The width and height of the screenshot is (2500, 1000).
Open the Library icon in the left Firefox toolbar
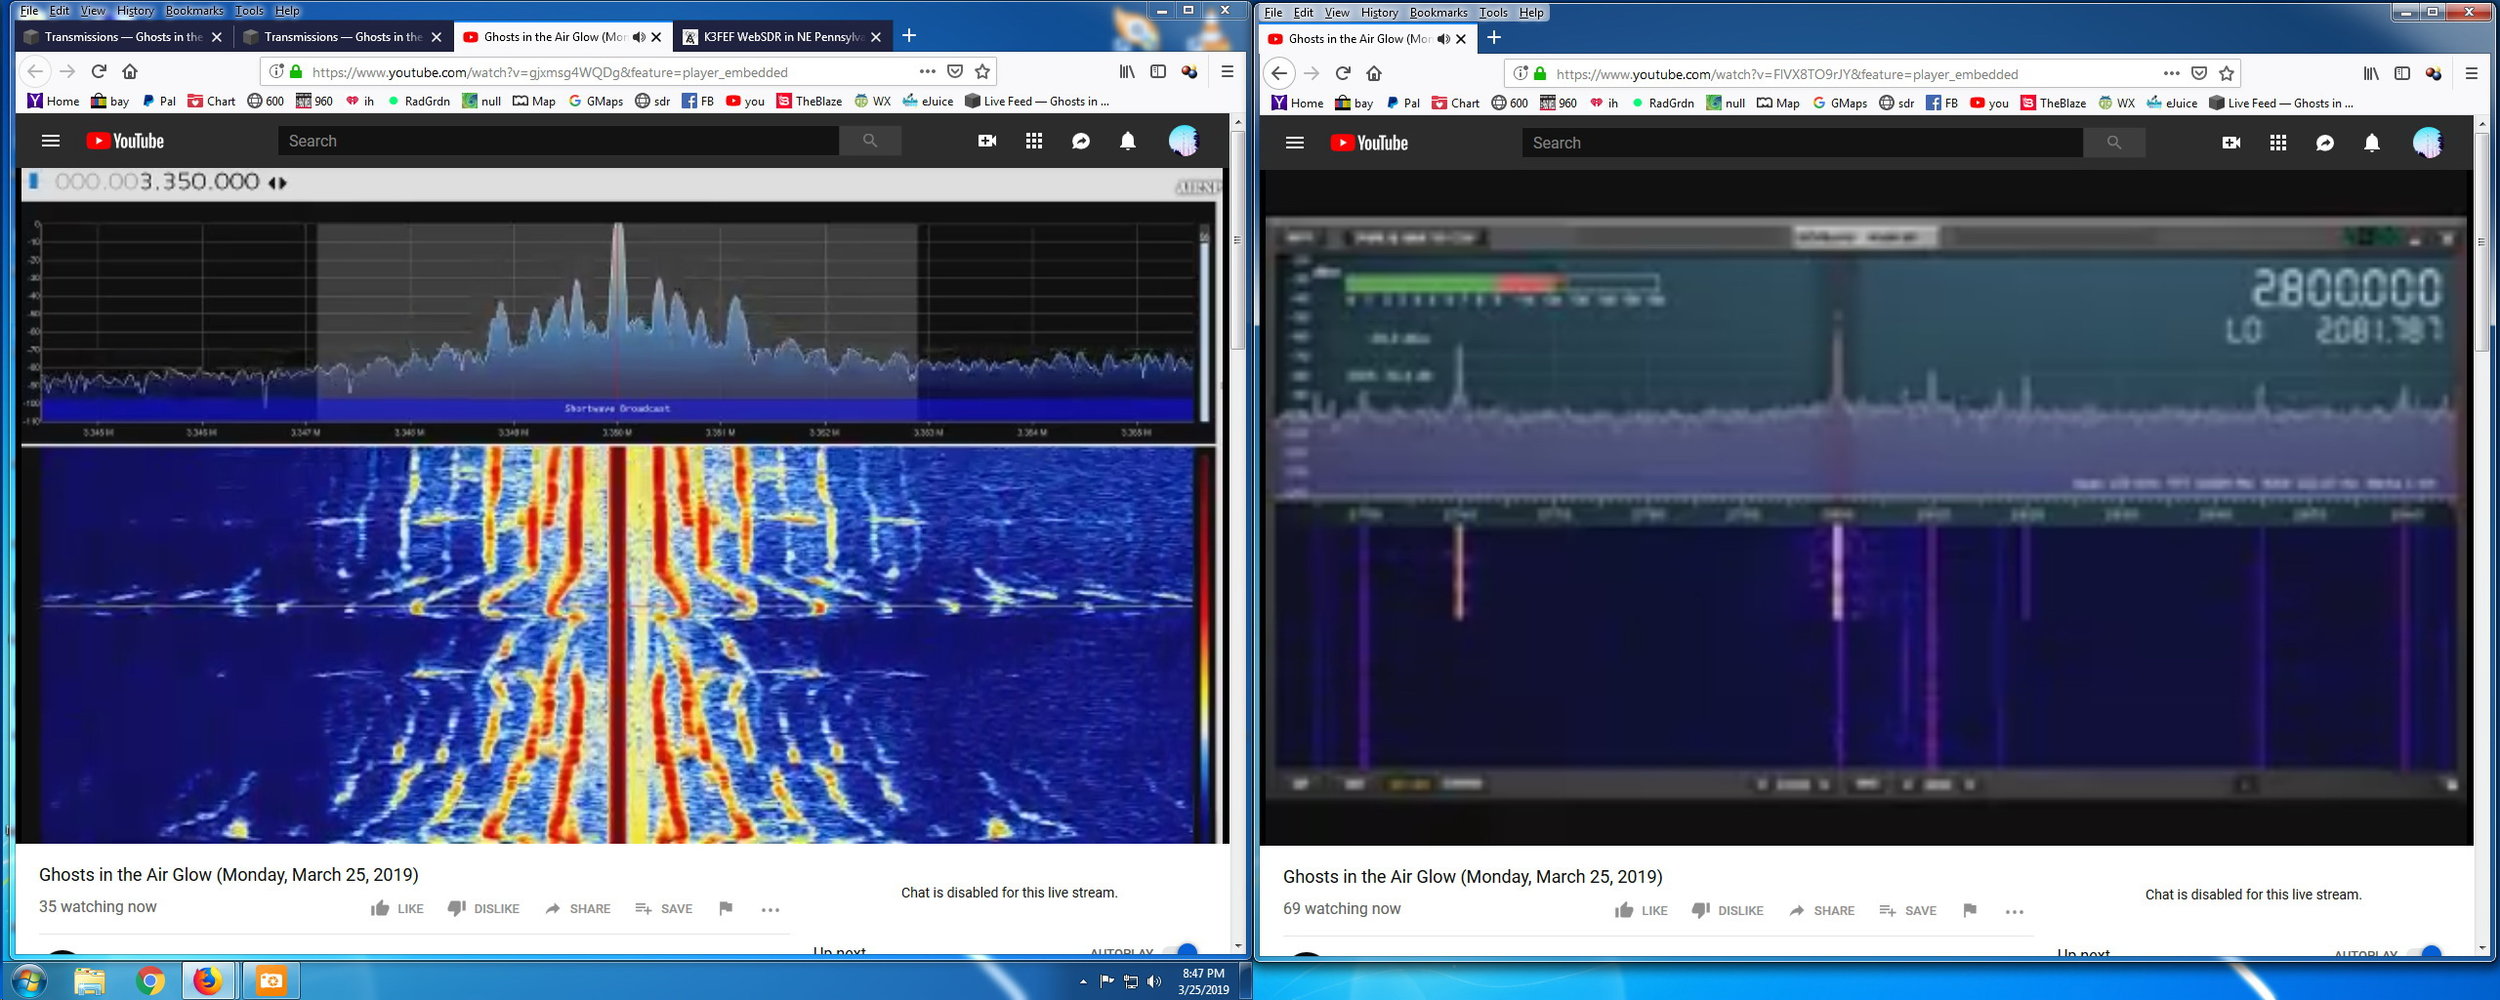coord(1127,71)
